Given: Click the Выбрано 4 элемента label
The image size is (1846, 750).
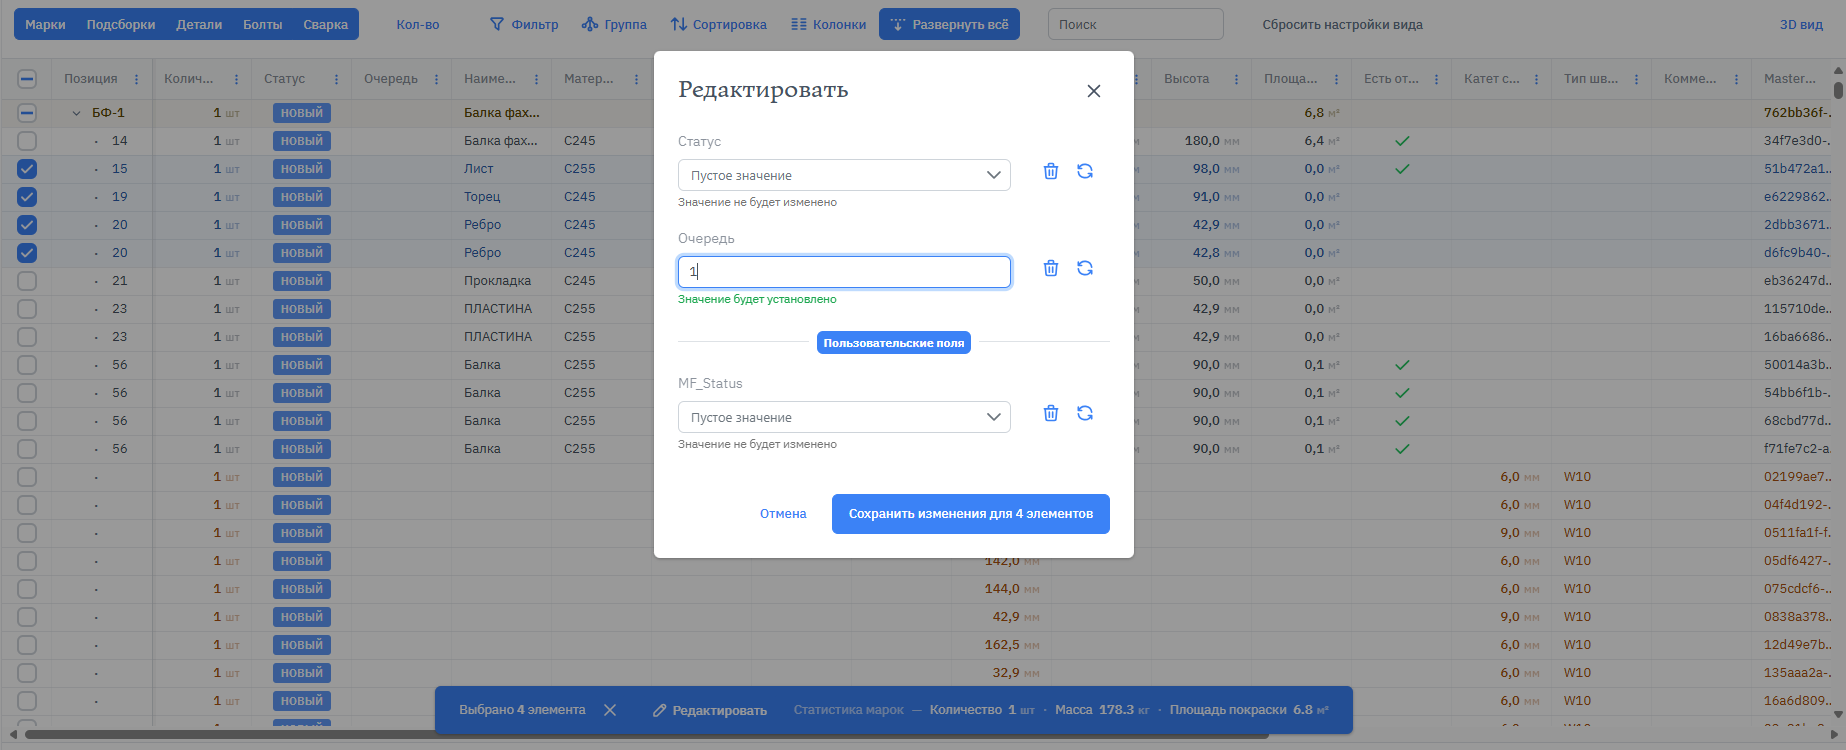Looking at the screenshot, I should (x=522, y=710).
